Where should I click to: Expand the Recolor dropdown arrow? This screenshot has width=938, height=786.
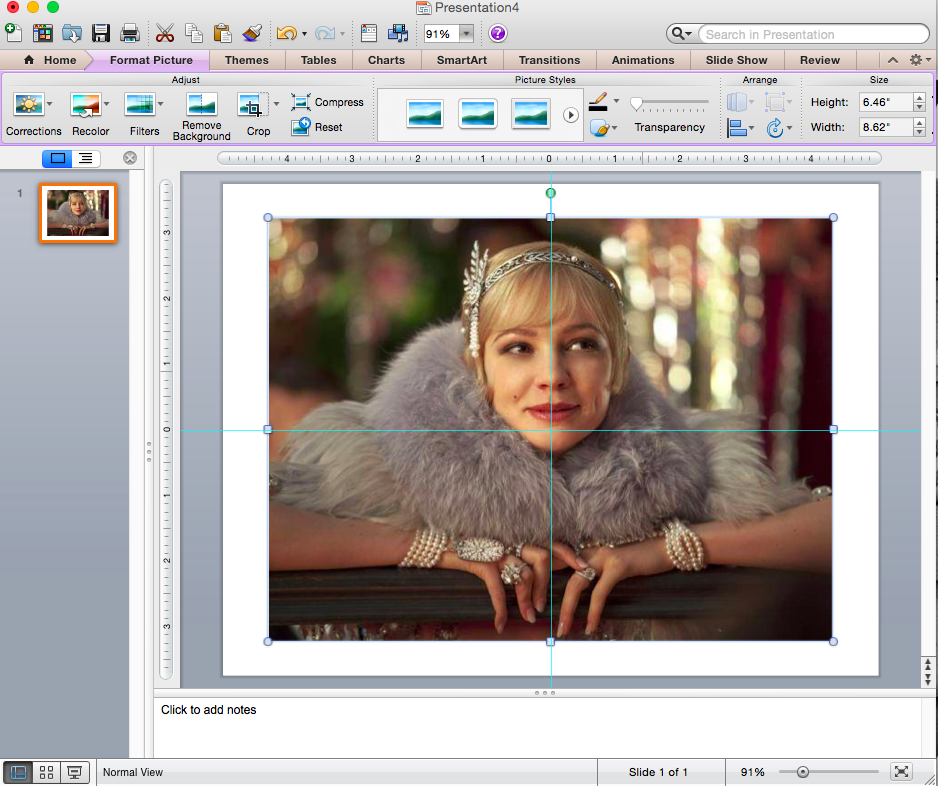(x=105, y=104)
